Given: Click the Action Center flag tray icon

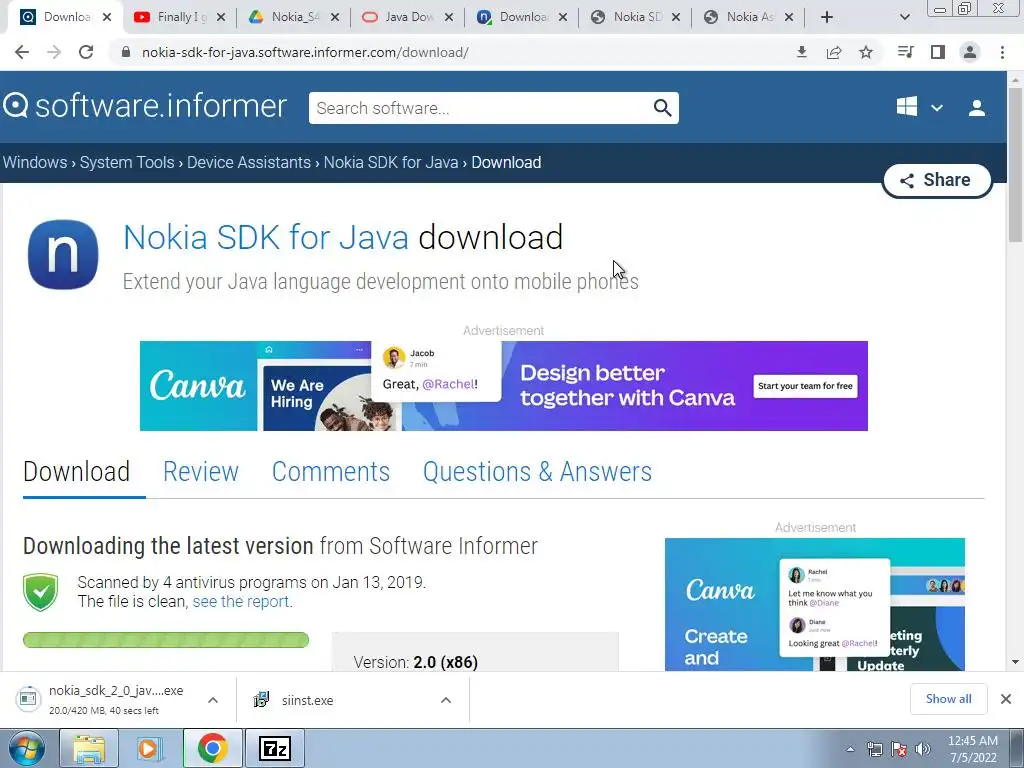Looking at the screenshot, I should [x=899, y=749].
